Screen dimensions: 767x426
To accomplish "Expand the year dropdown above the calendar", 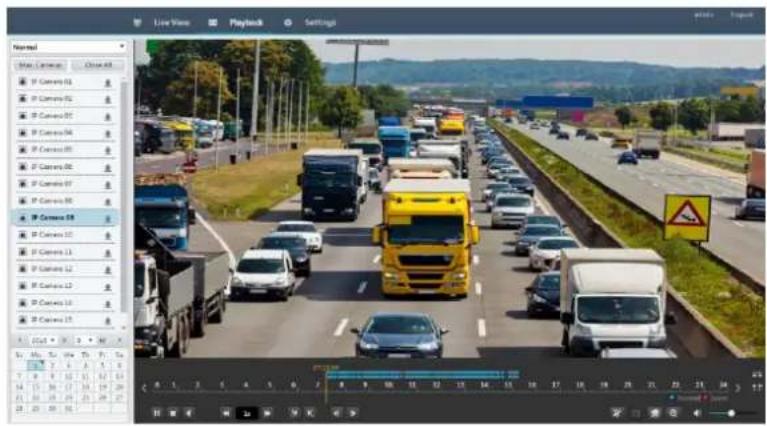I will 43,340.
